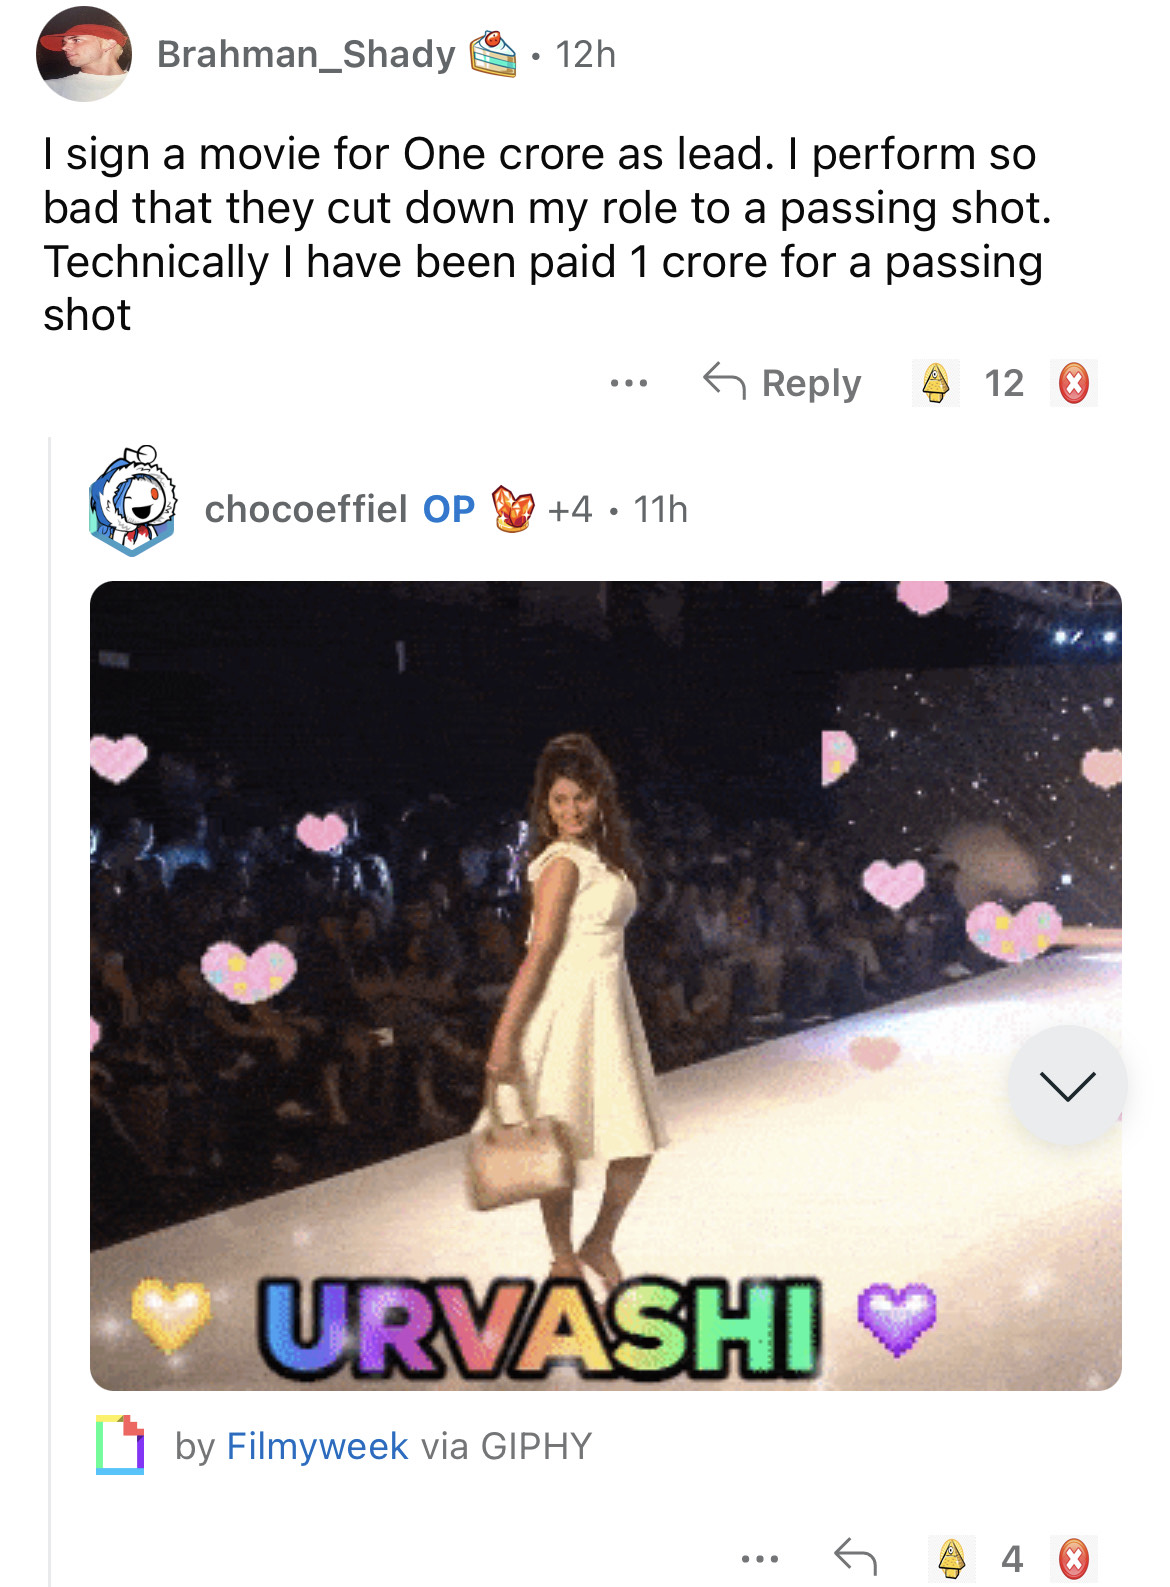Click the GIPHY logo icon
The height and width of the screenshot is (1587, 1170).
click(x=120, y=1445)
